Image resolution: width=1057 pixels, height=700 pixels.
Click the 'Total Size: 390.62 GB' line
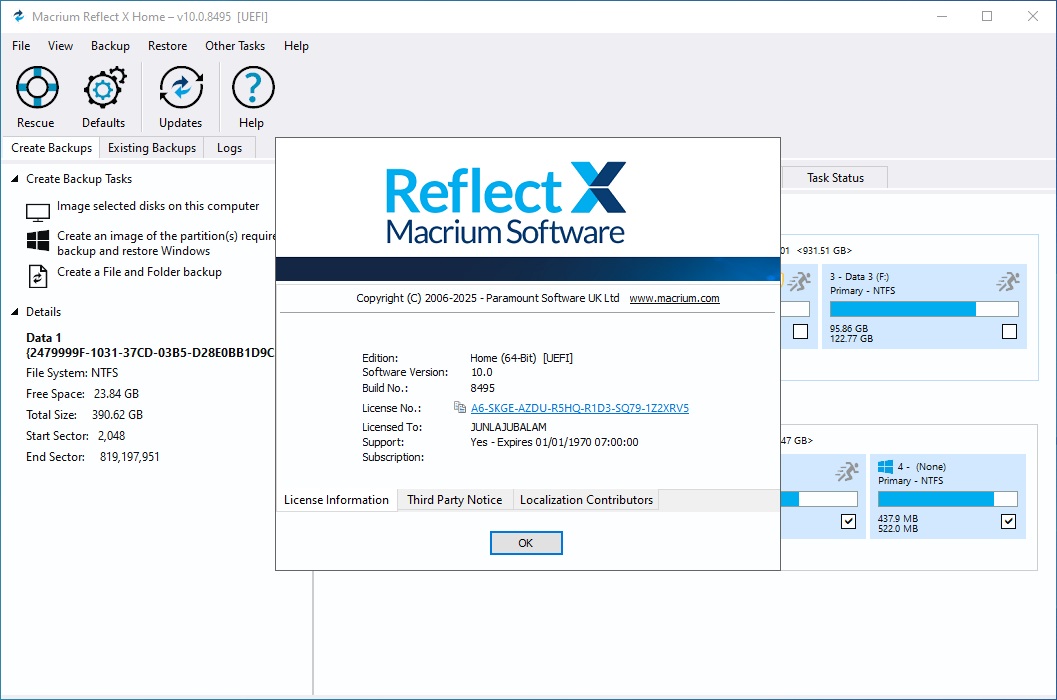tap(84, 415)
